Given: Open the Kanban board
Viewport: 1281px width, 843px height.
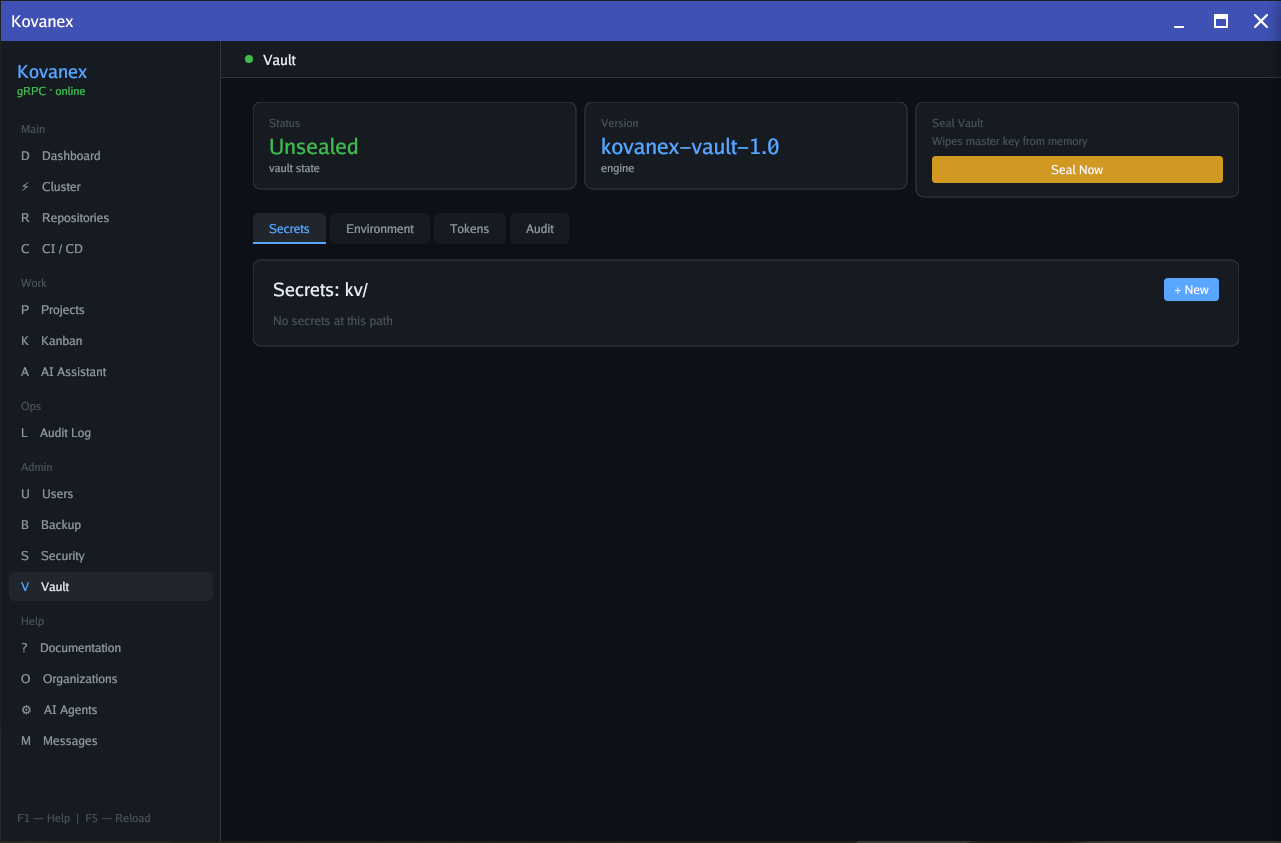Looking at the screenshot, I should coord(61,341).
